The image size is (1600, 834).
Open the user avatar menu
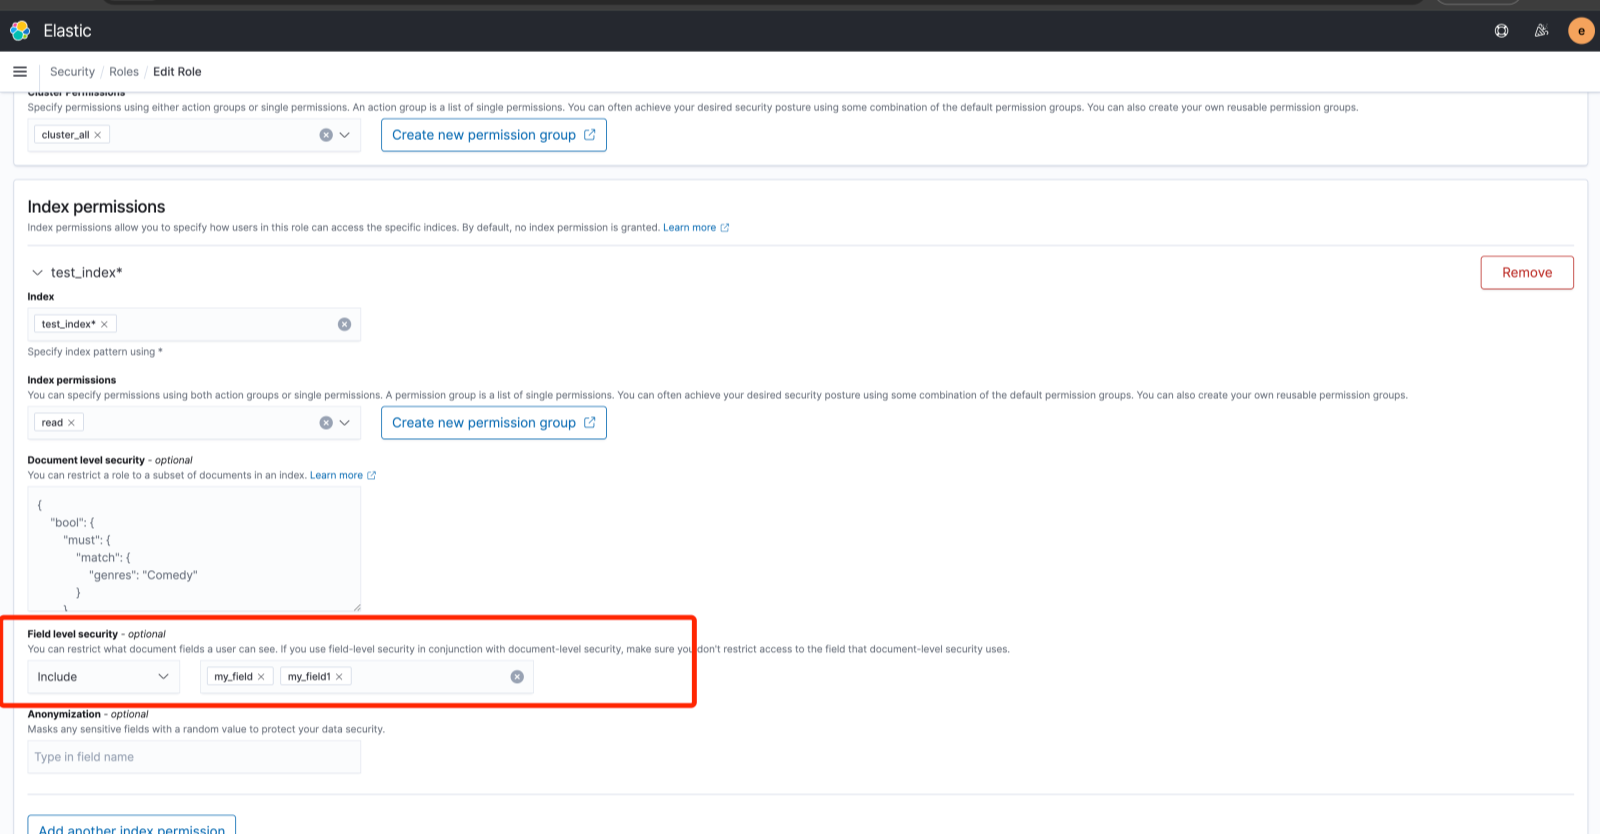coord(1581,31)
